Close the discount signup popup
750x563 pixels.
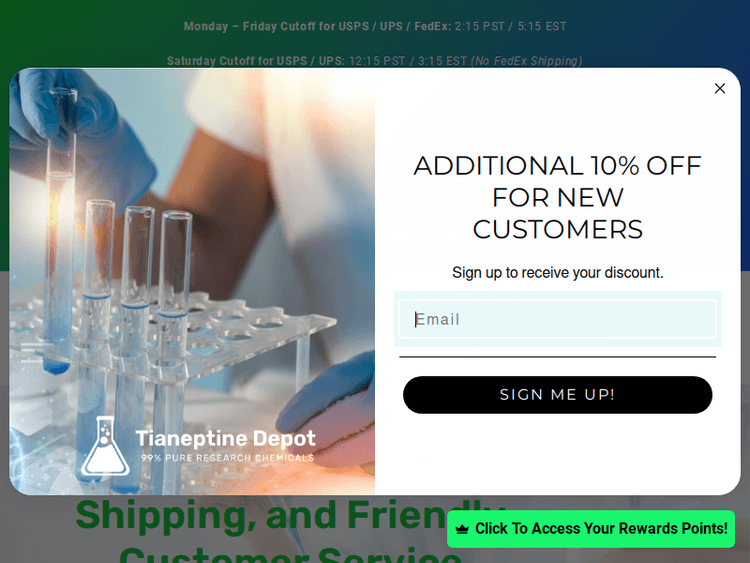(x=719, y=88)
